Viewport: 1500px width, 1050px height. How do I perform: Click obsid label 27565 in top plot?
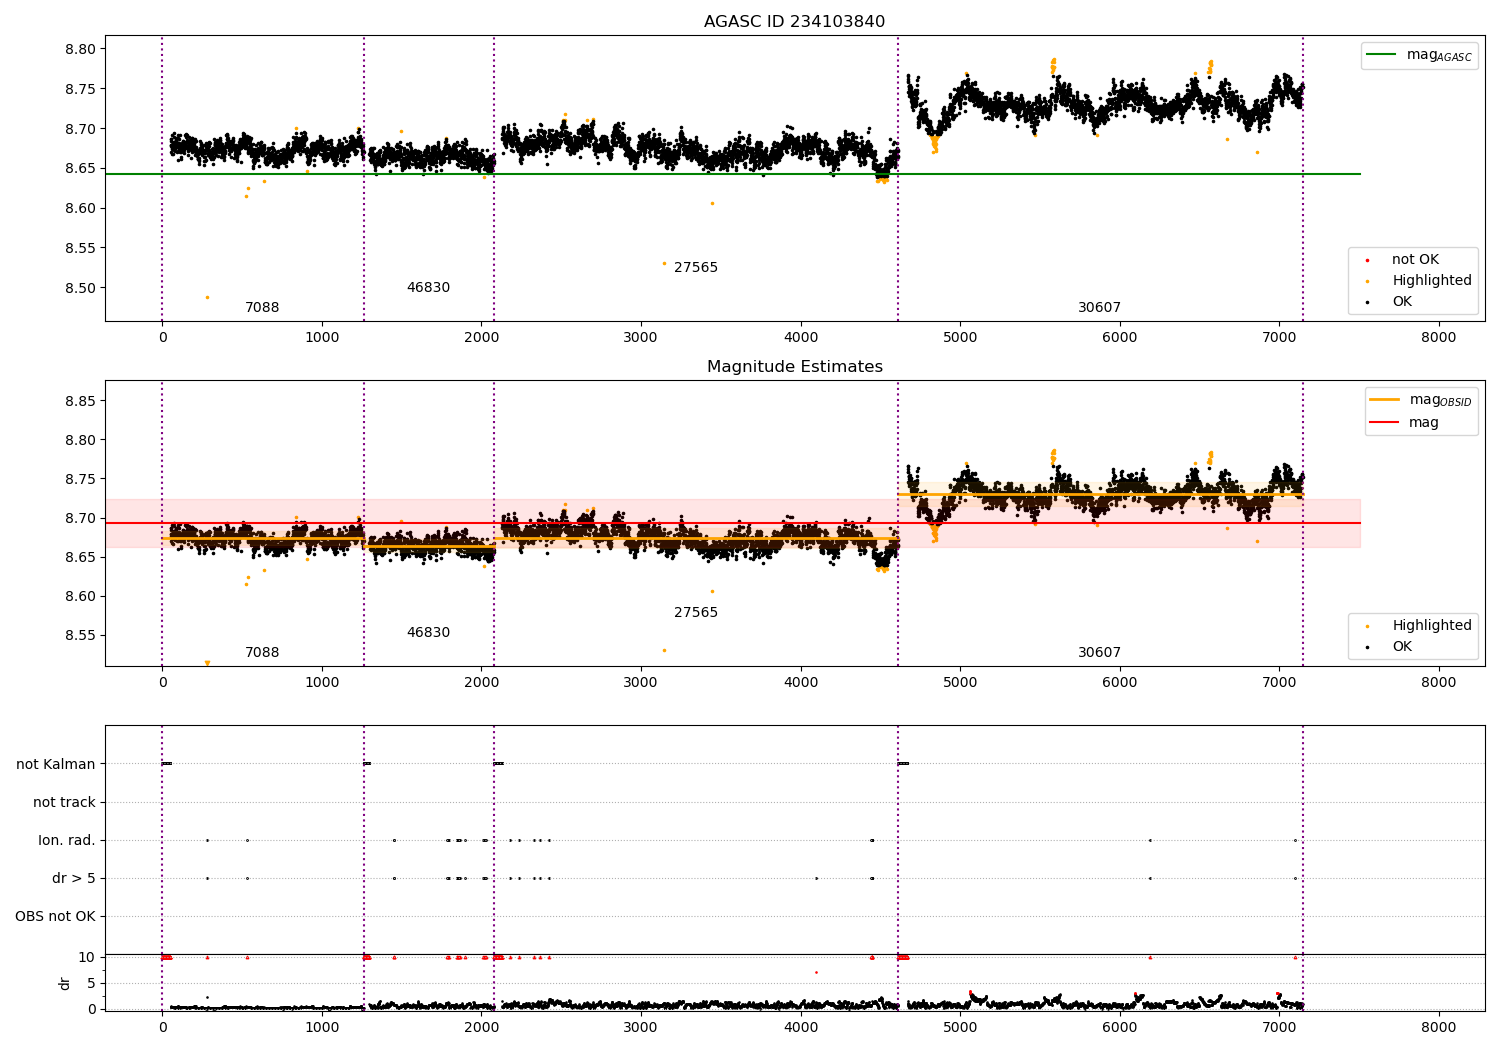696,268
